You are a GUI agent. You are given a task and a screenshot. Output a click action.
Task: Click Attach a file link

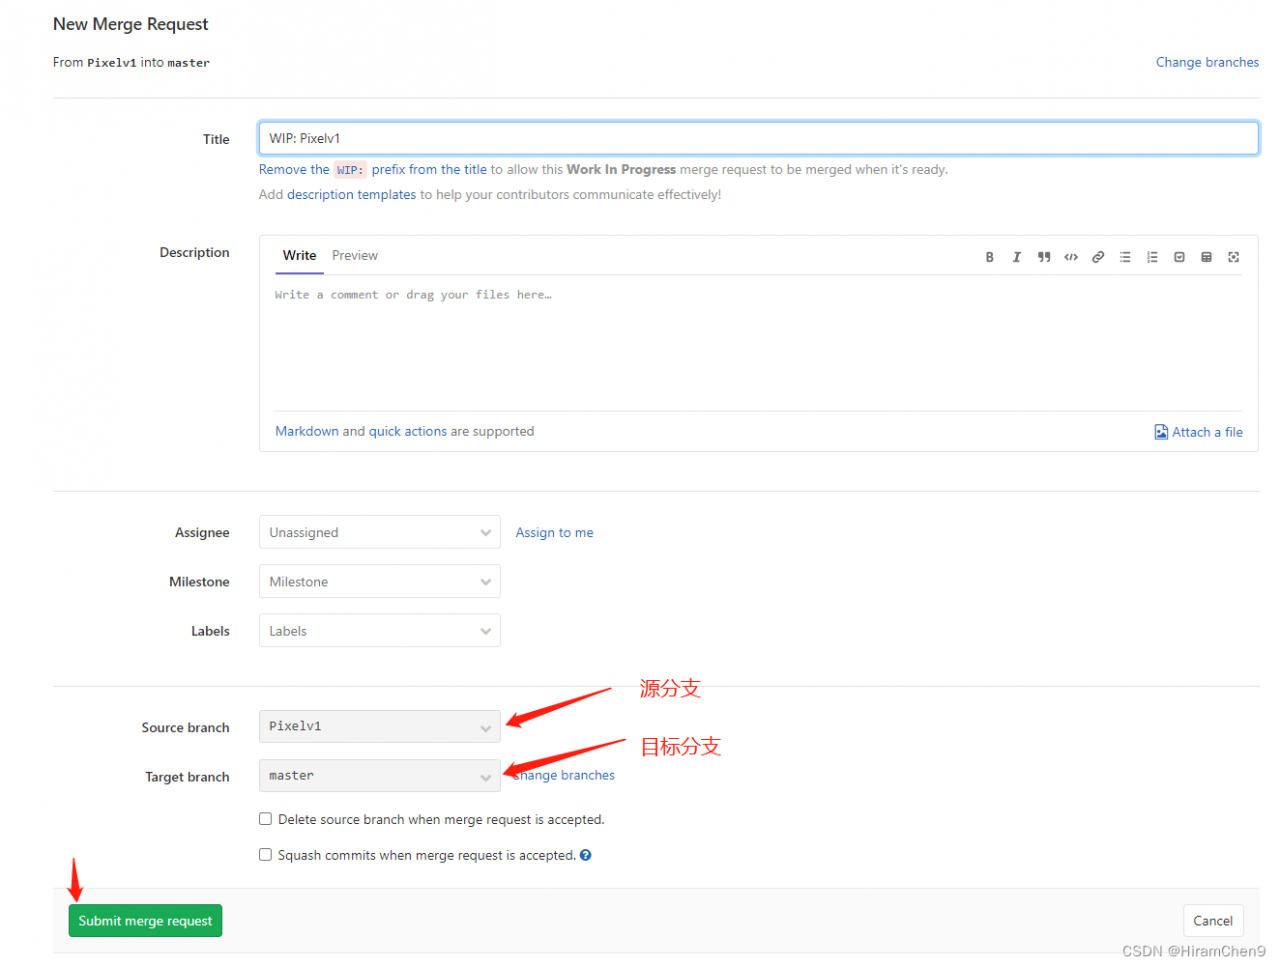(x=1198, y=432)
